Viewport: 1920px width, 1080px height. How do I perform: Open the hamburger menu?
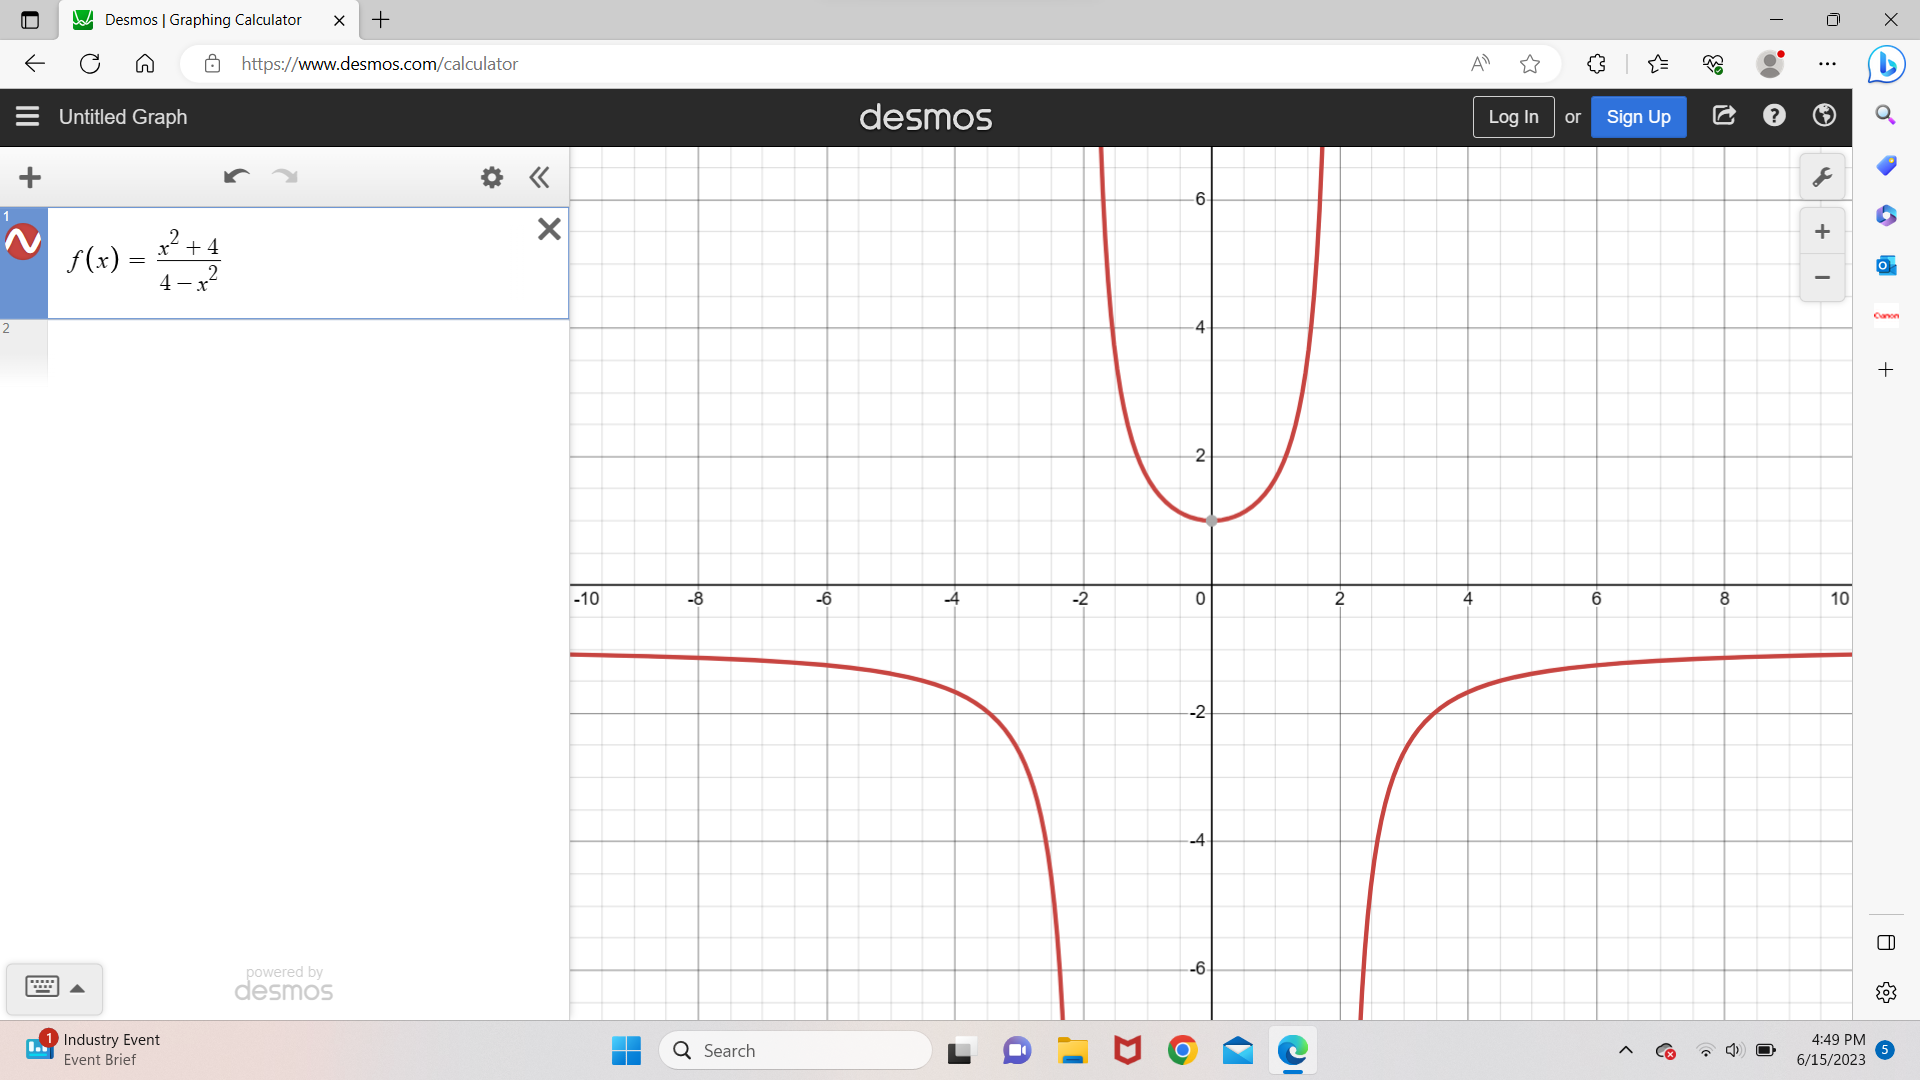click(26, 116)
